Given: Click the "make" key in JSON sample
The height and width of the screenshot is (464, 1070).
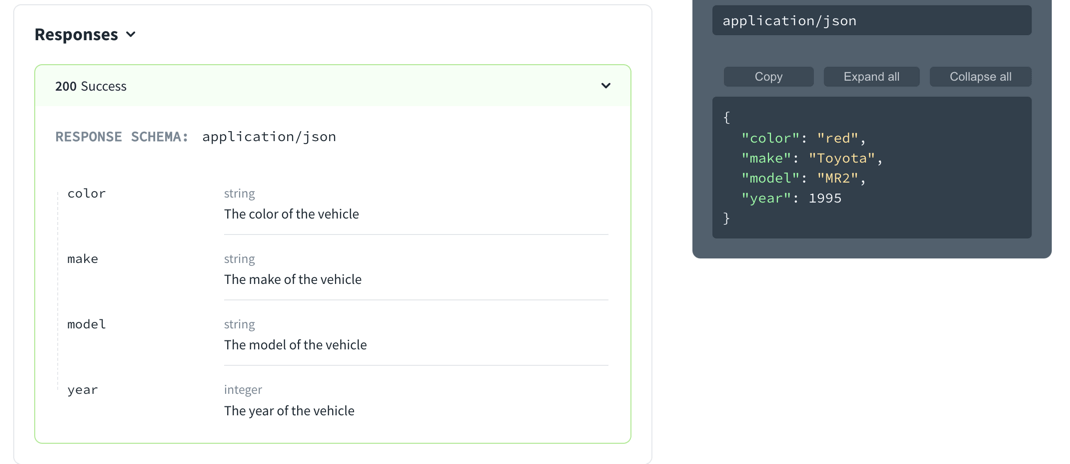Looking at the screenshot, I should coord(766,158).
